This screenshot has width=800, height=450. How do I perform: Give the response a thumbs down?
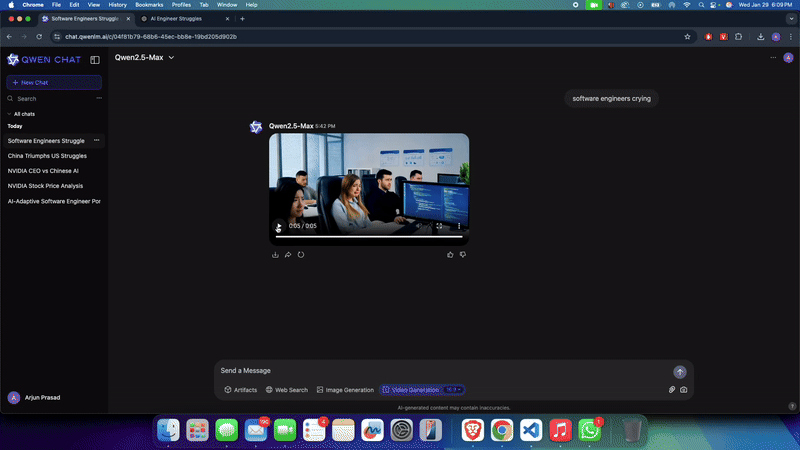point(463,255)
